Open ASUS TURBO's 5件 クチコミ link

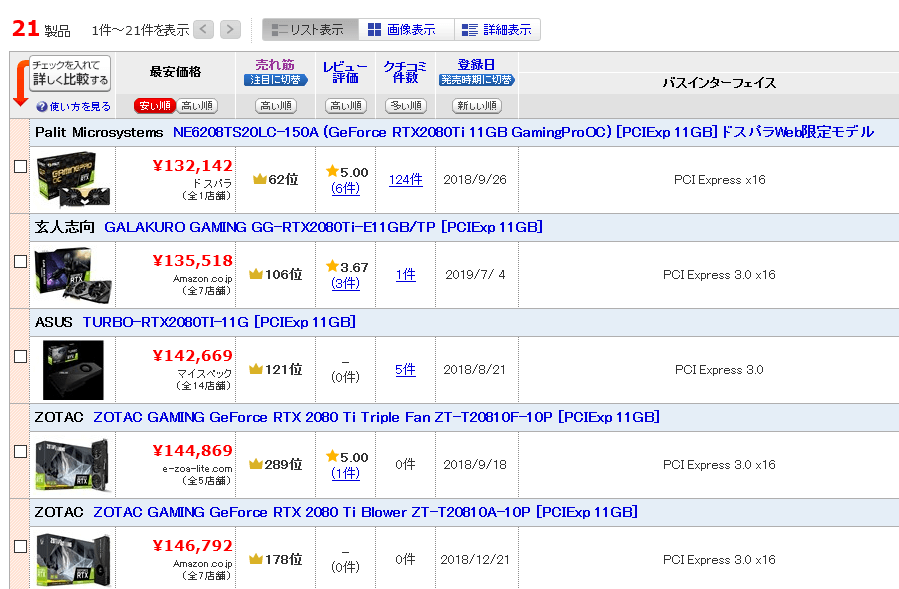tap(406, 370)
